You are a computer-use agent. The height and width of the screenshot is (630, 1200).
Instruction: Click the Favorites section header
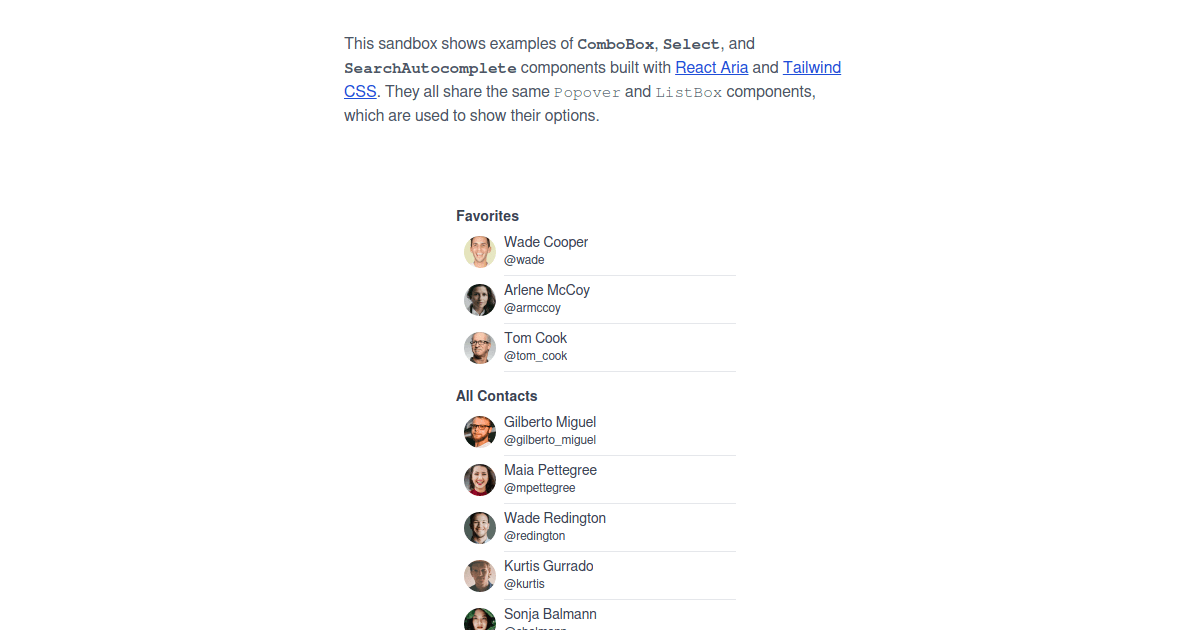tap(487, 216)
